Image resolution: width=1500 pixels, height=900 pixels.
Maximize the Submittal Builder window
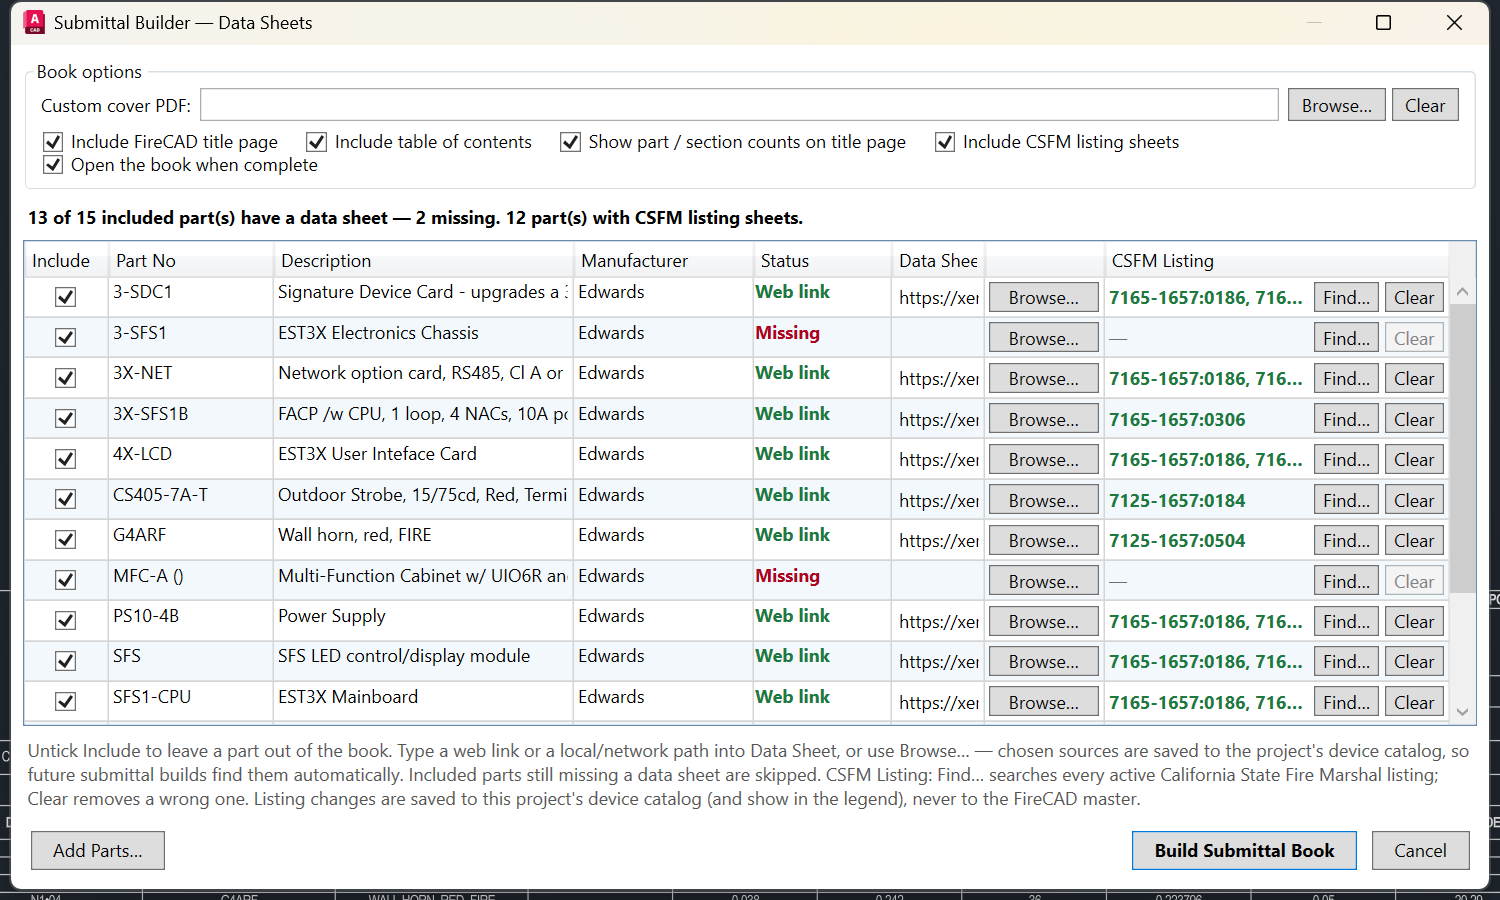coord(1383,22)
